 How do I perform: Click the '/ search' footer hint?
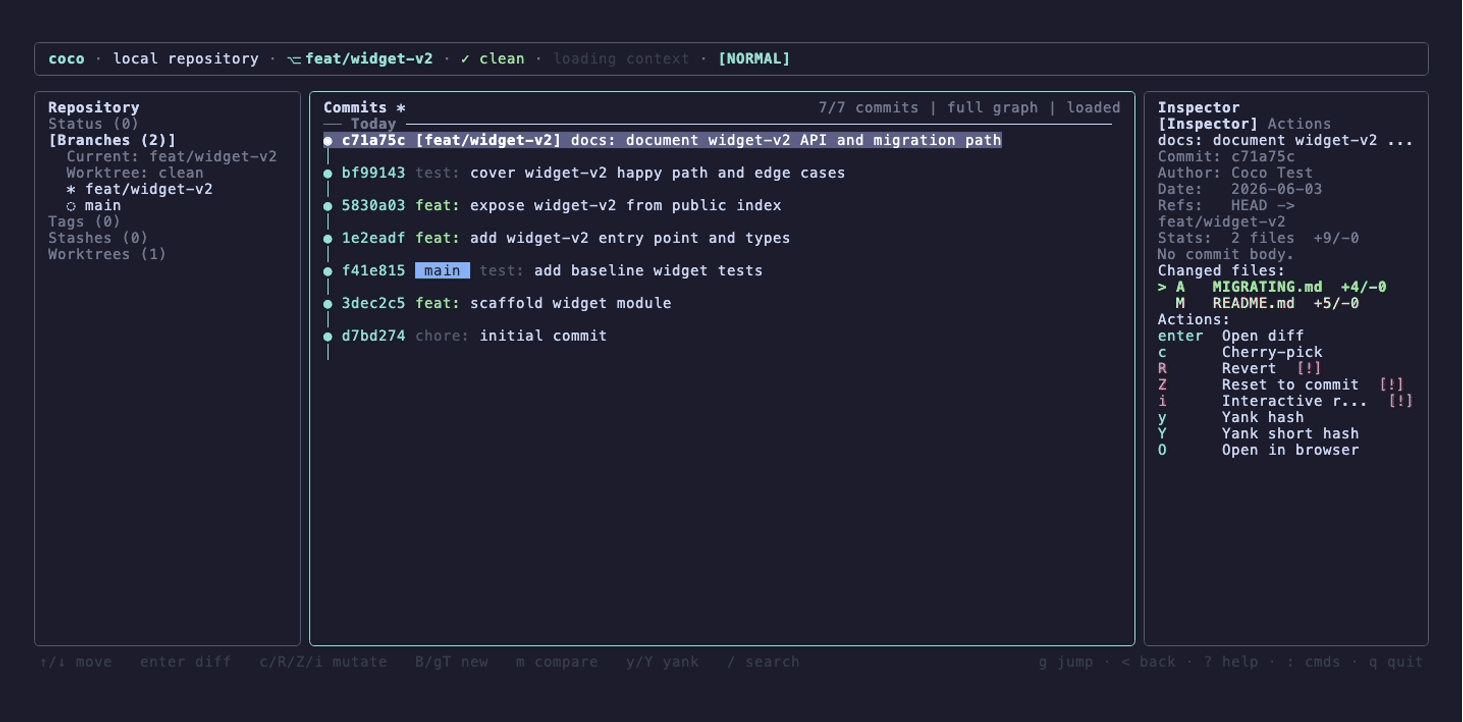[x=763, y=662]
